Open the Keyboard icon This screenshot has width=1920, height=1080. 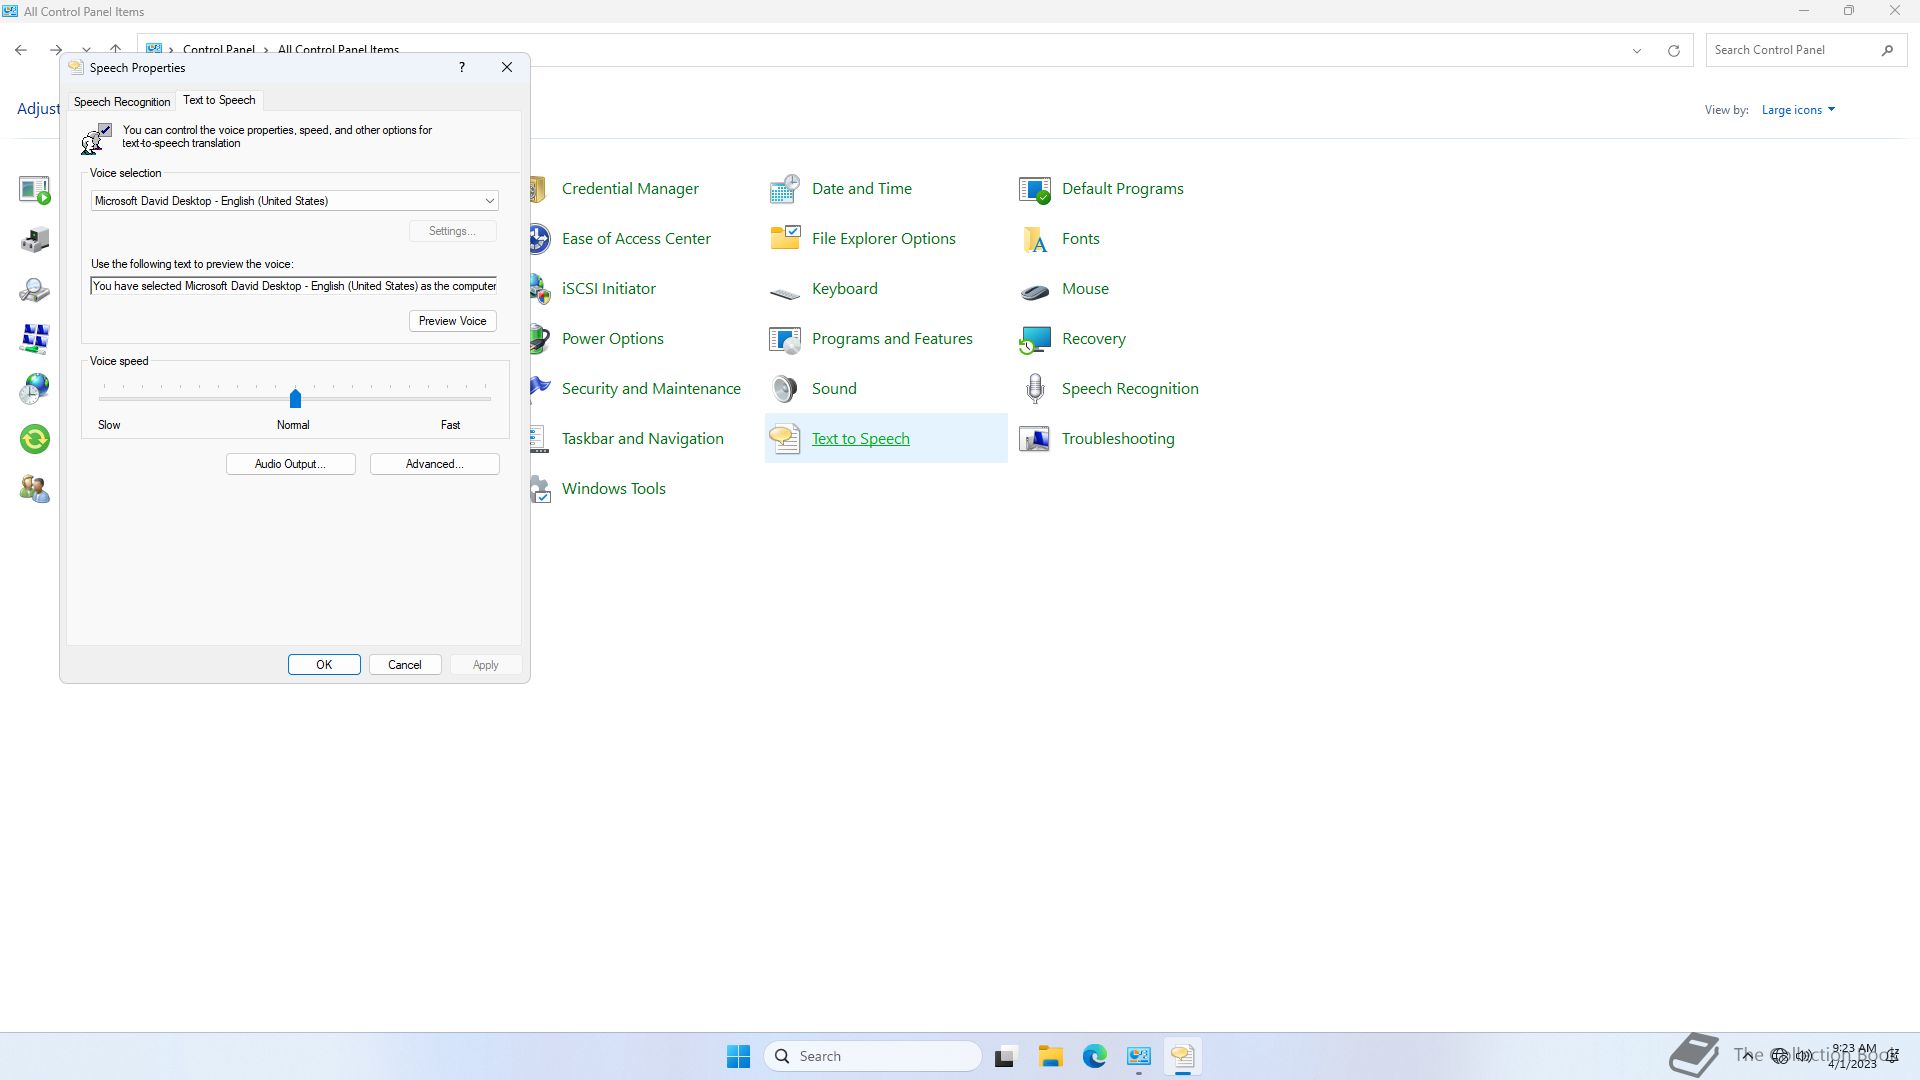pos(785,290)
